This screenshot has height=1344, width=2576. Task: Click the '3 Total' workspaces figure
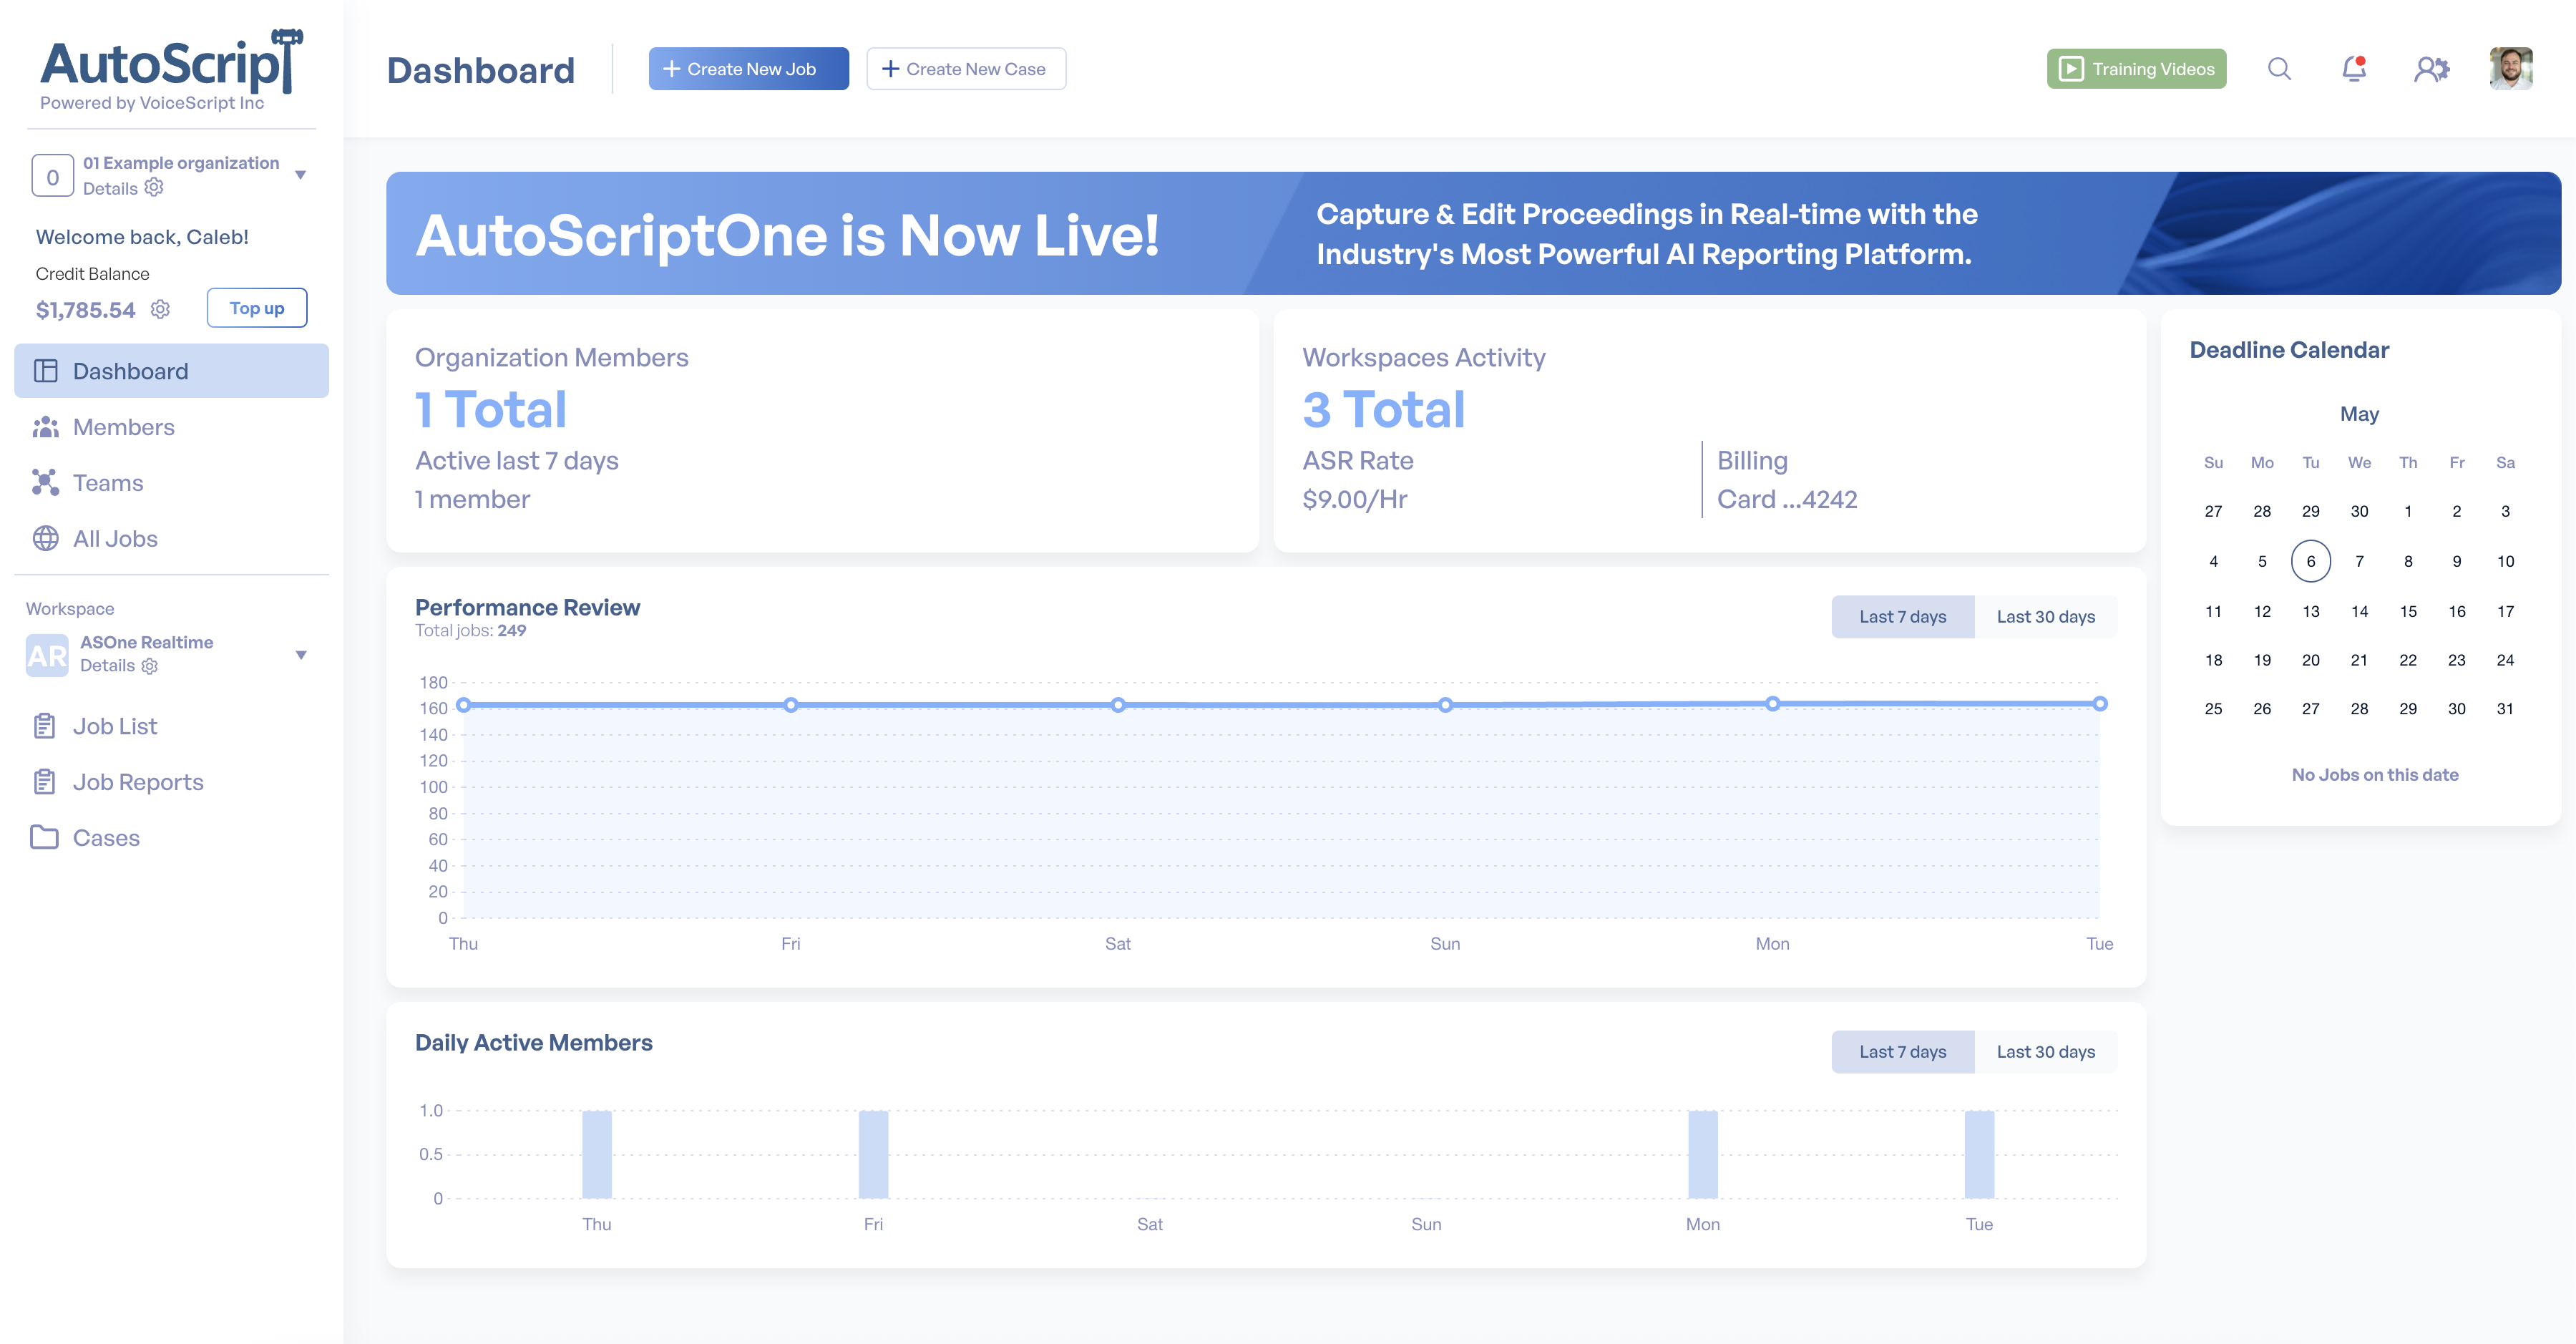point(1383,409)
